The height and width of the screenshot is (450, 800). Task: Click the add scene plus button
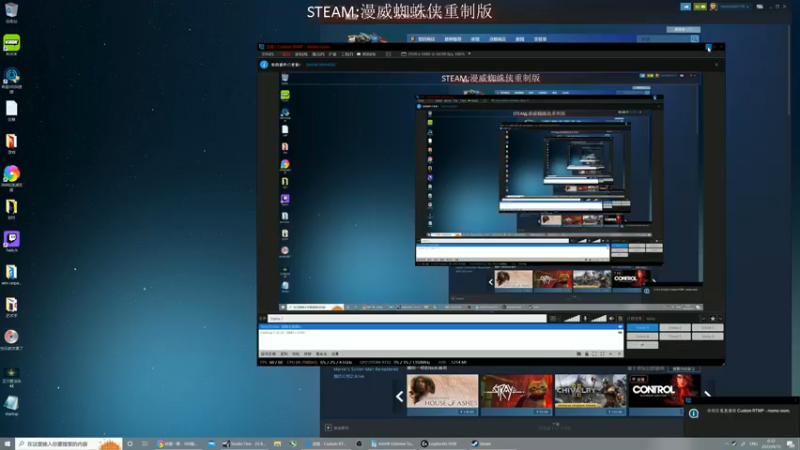coord(642,345)
